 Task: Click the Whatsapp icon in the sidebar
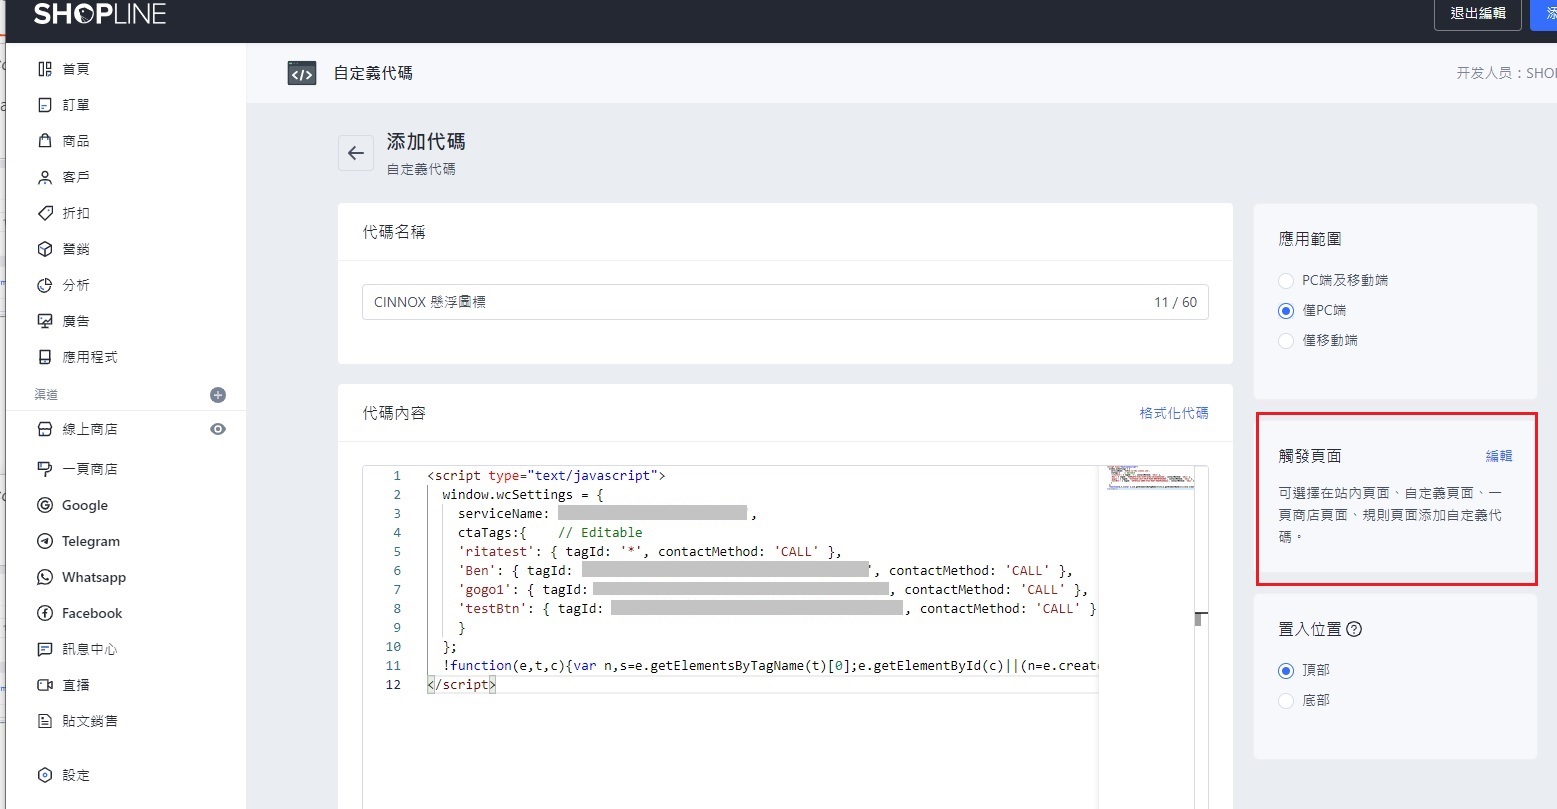pos(44,577)
